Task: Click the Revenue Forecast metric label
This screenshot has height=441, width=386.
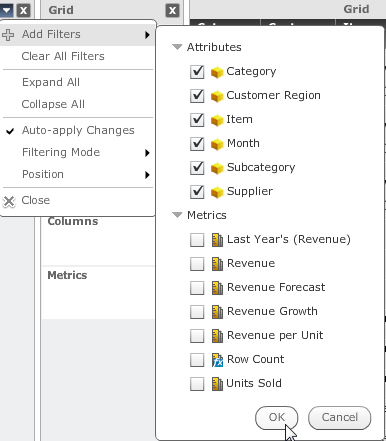Action: point(276,287)
